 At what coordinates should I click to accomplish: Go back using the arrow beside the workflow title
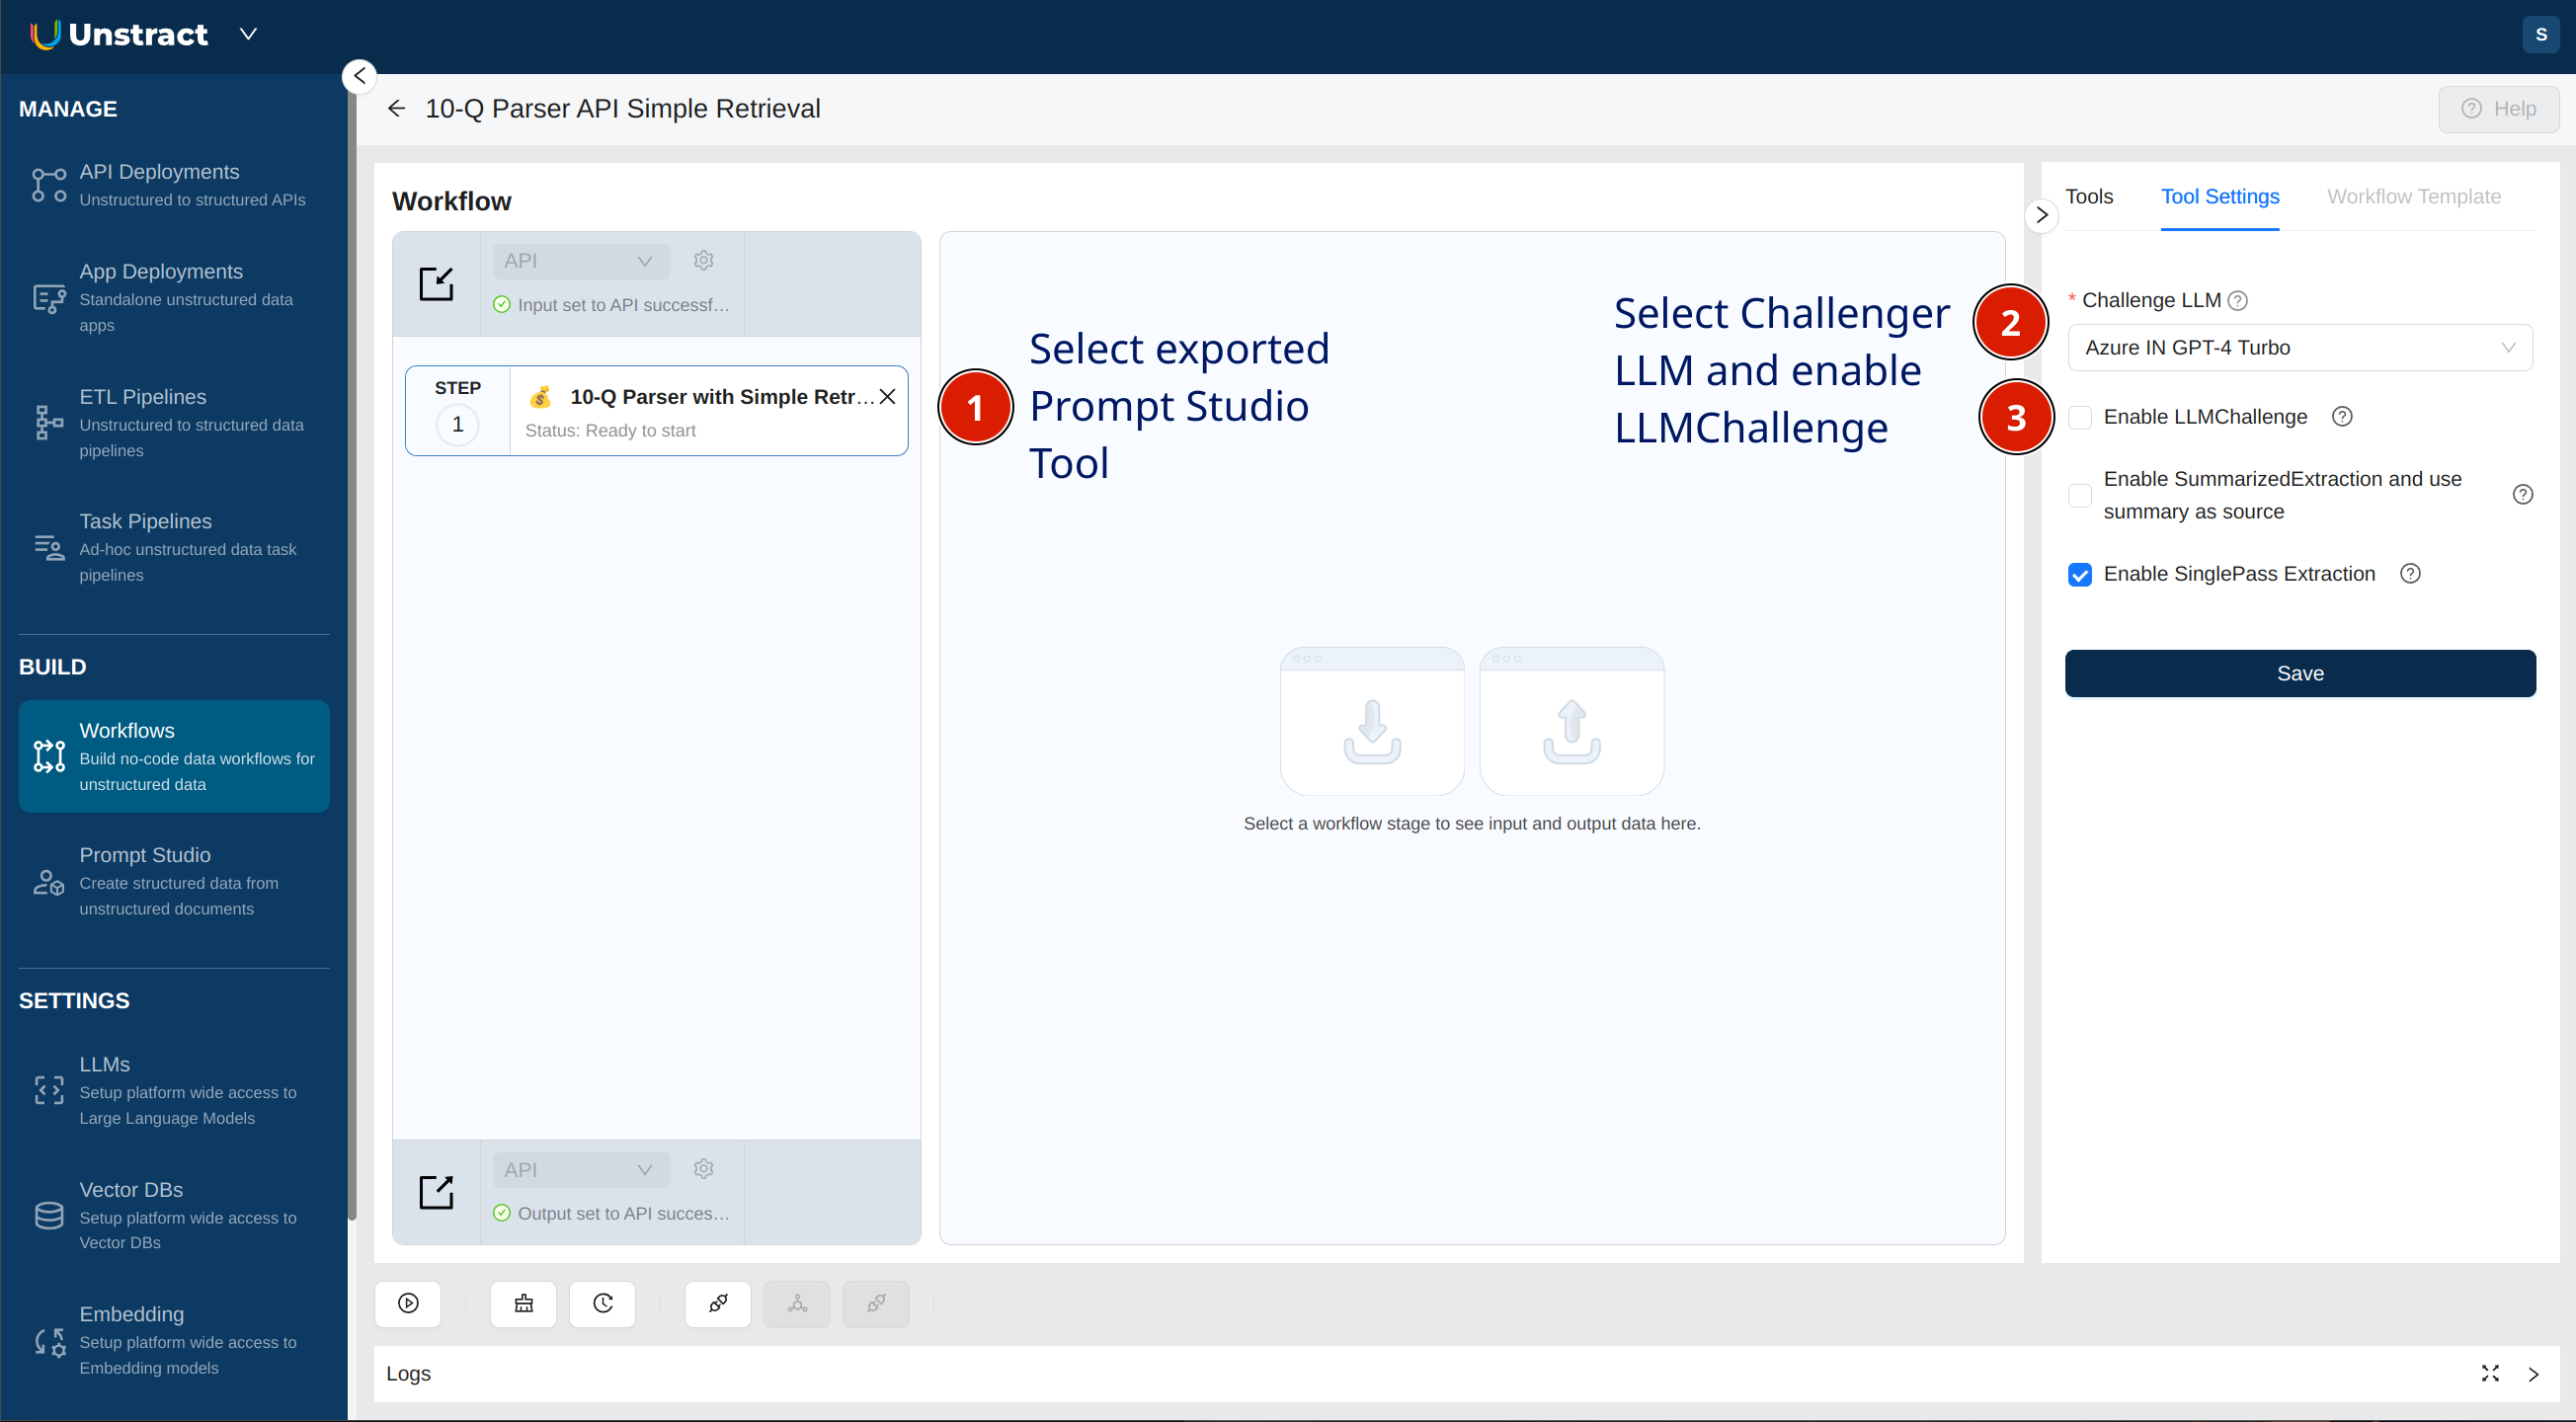pyautogui.click(x=397, y=108)
